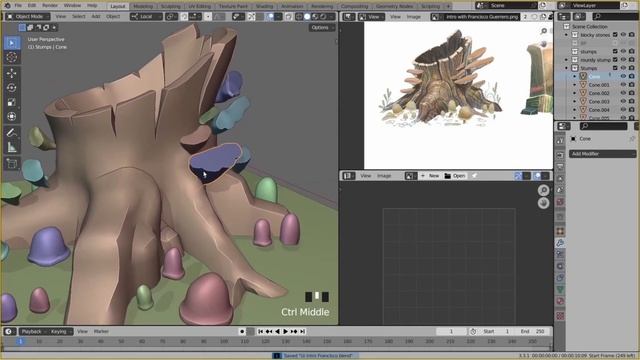Click zoom magnifier on reference image editor
This screenshot has width=640, height=360.
pos(544,31)
